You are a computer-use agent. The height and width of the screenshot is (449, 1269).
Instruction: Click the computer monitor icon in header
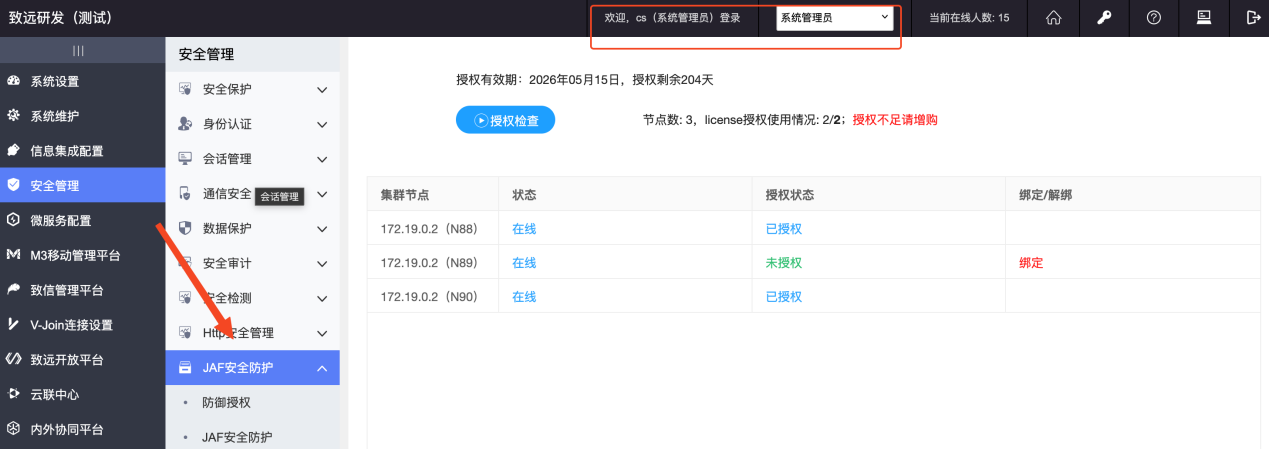click(x=1203, y=18)
